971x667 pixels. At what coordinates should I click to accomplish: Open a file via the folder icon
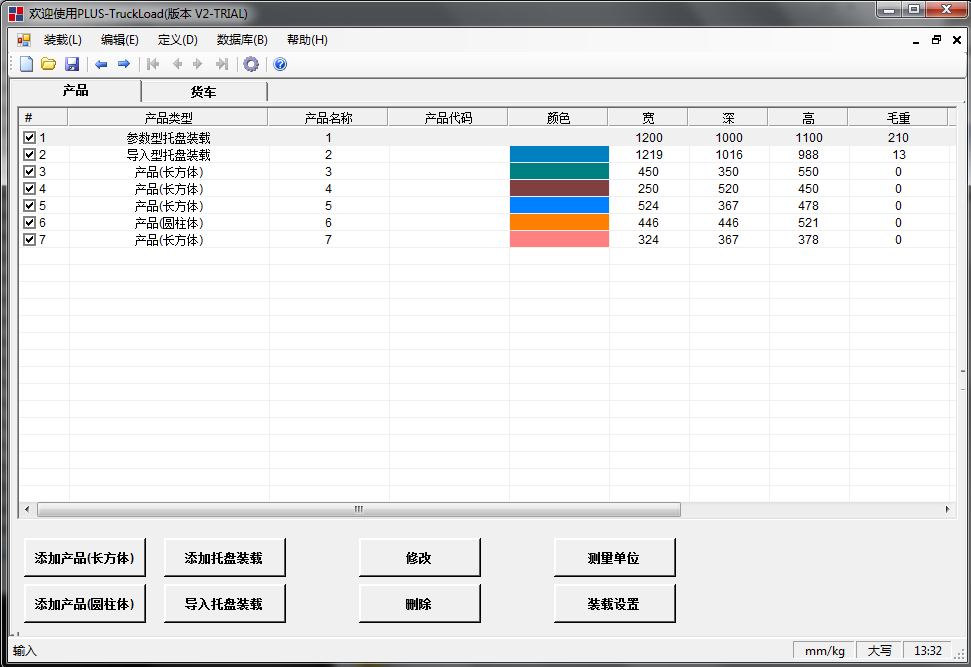pos(48,64)
